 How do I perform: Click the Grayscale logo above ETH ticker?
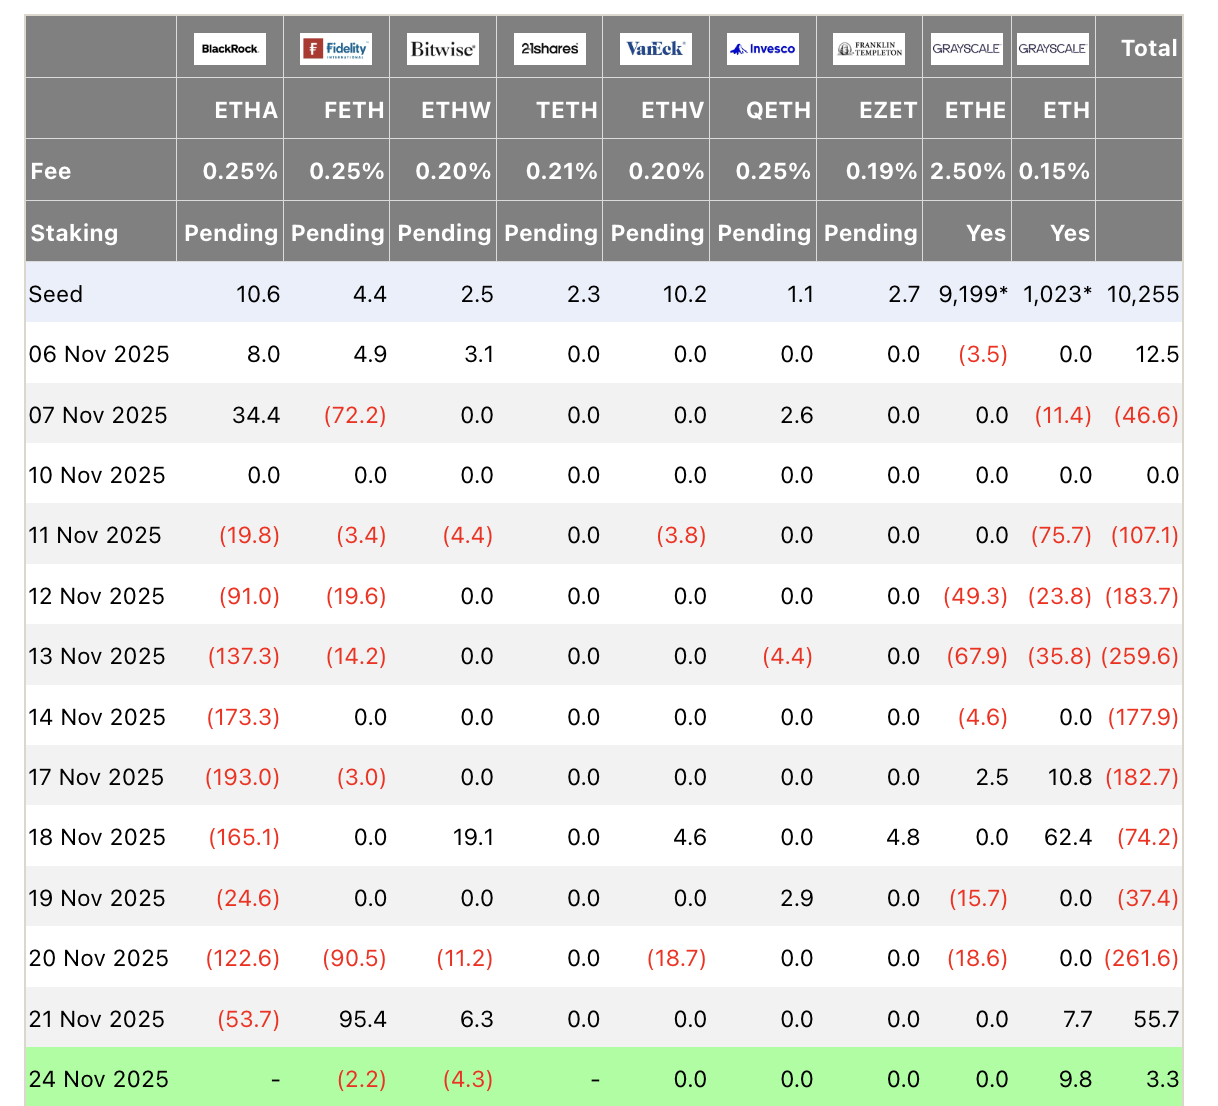point(1052,48)
